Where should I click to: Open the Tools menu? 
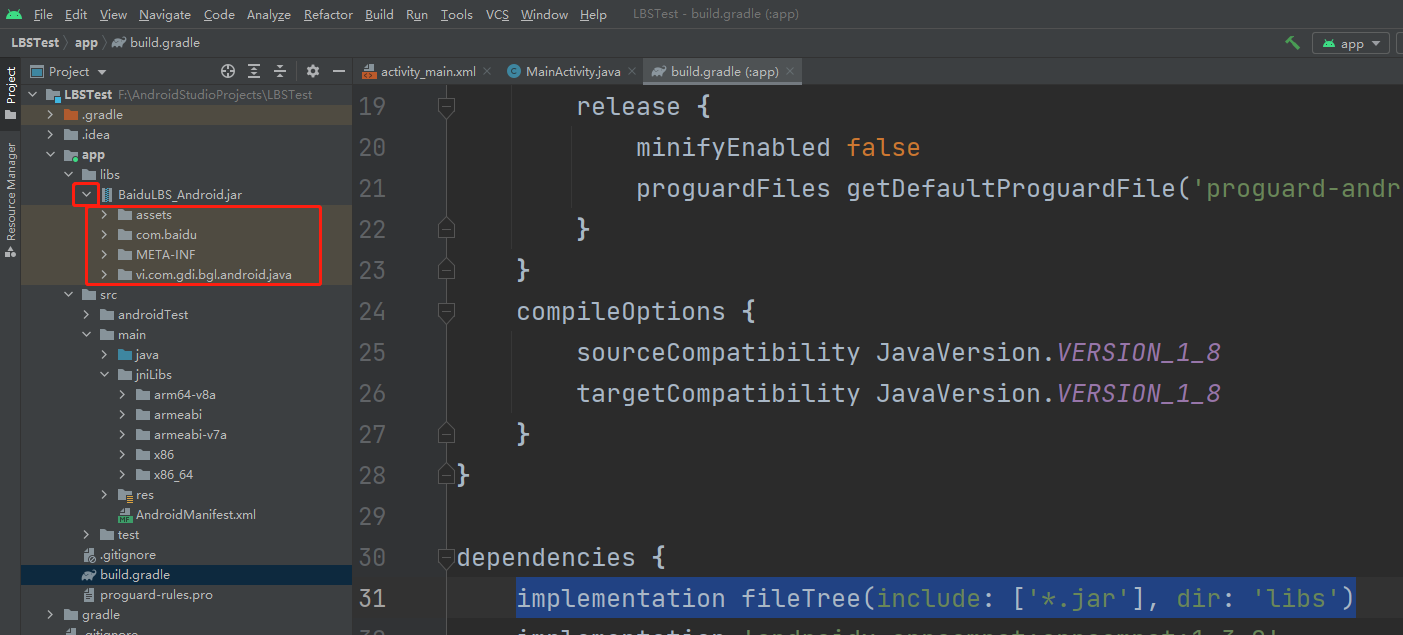pyautogui.click(x=457, y=14)
